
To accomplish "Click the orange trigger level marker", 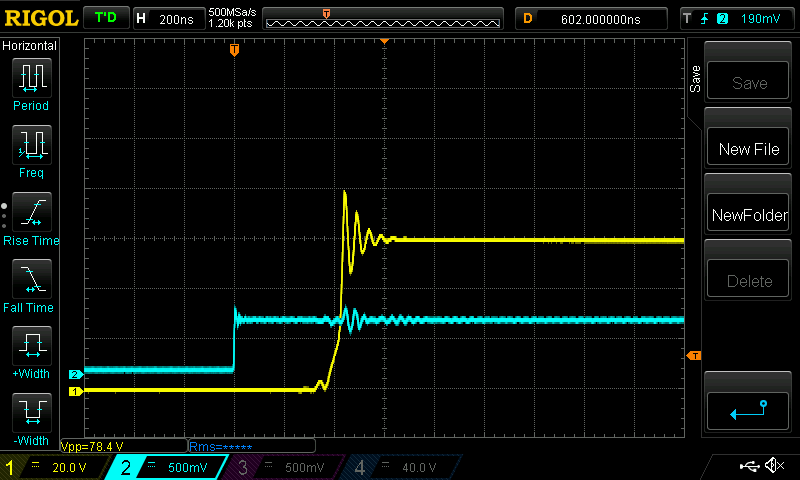I will click(694, 356).
